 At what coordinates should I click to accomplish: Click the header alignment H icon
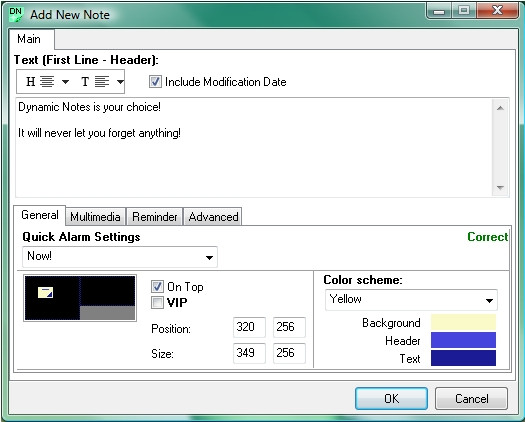40,81
